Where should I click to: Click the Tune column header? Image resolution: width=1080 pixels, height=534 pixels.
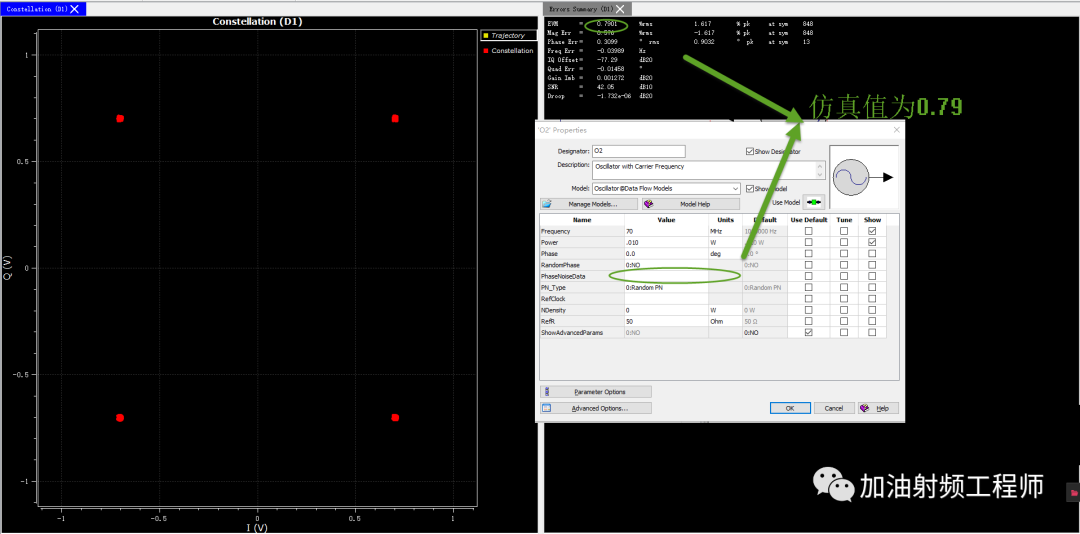[844, 220]
